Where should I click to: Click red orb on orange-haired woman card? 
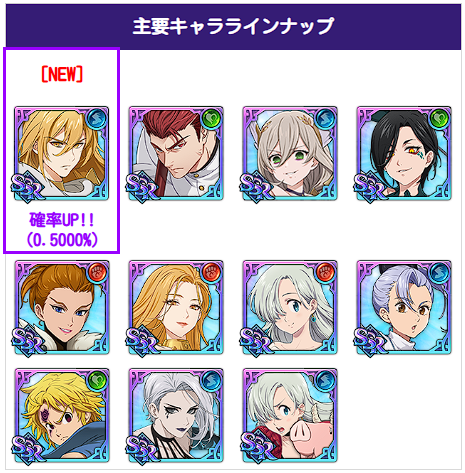tap(211, 272)
